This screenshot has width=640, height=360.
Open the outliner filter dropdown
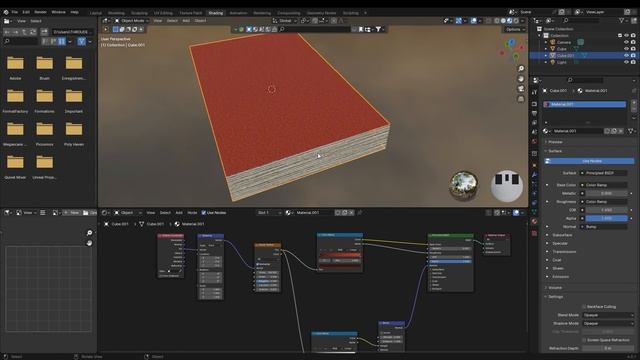coord(623,20)
